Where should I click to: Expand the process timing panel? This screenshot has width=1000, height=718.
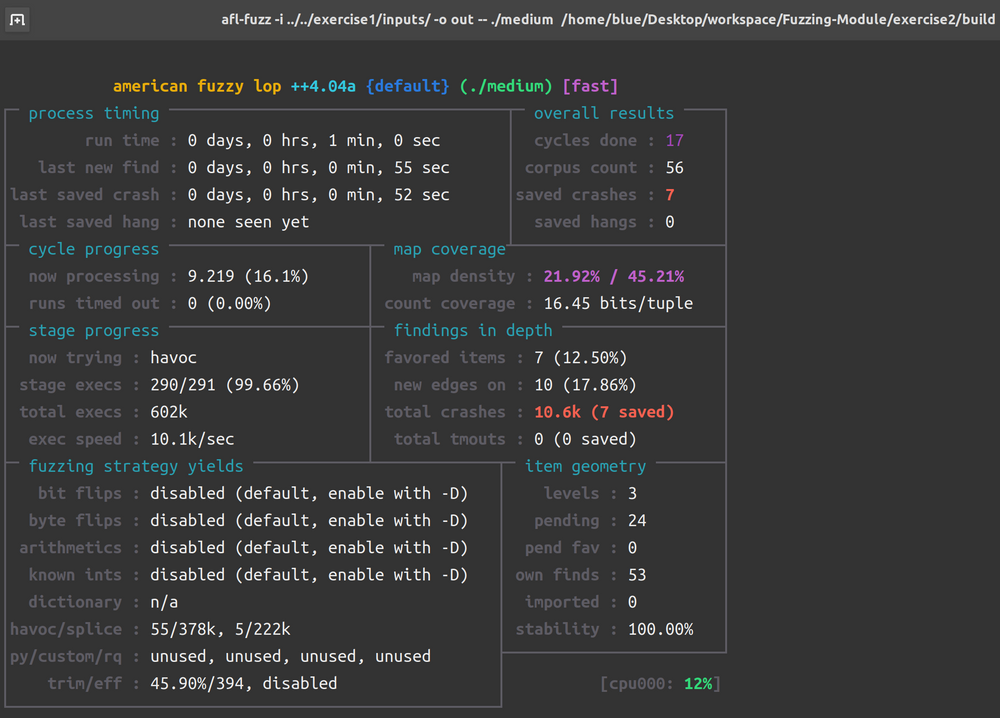(96, 113)
